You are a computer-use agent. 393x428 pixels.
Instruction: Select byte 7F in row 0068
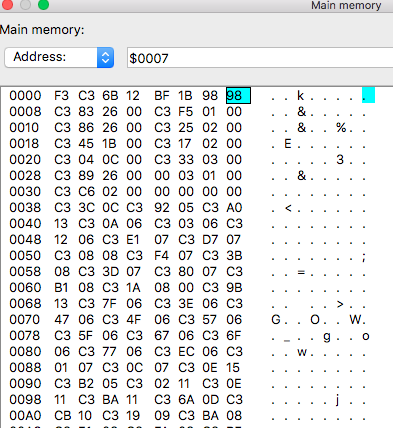click(x=110, y=304)
